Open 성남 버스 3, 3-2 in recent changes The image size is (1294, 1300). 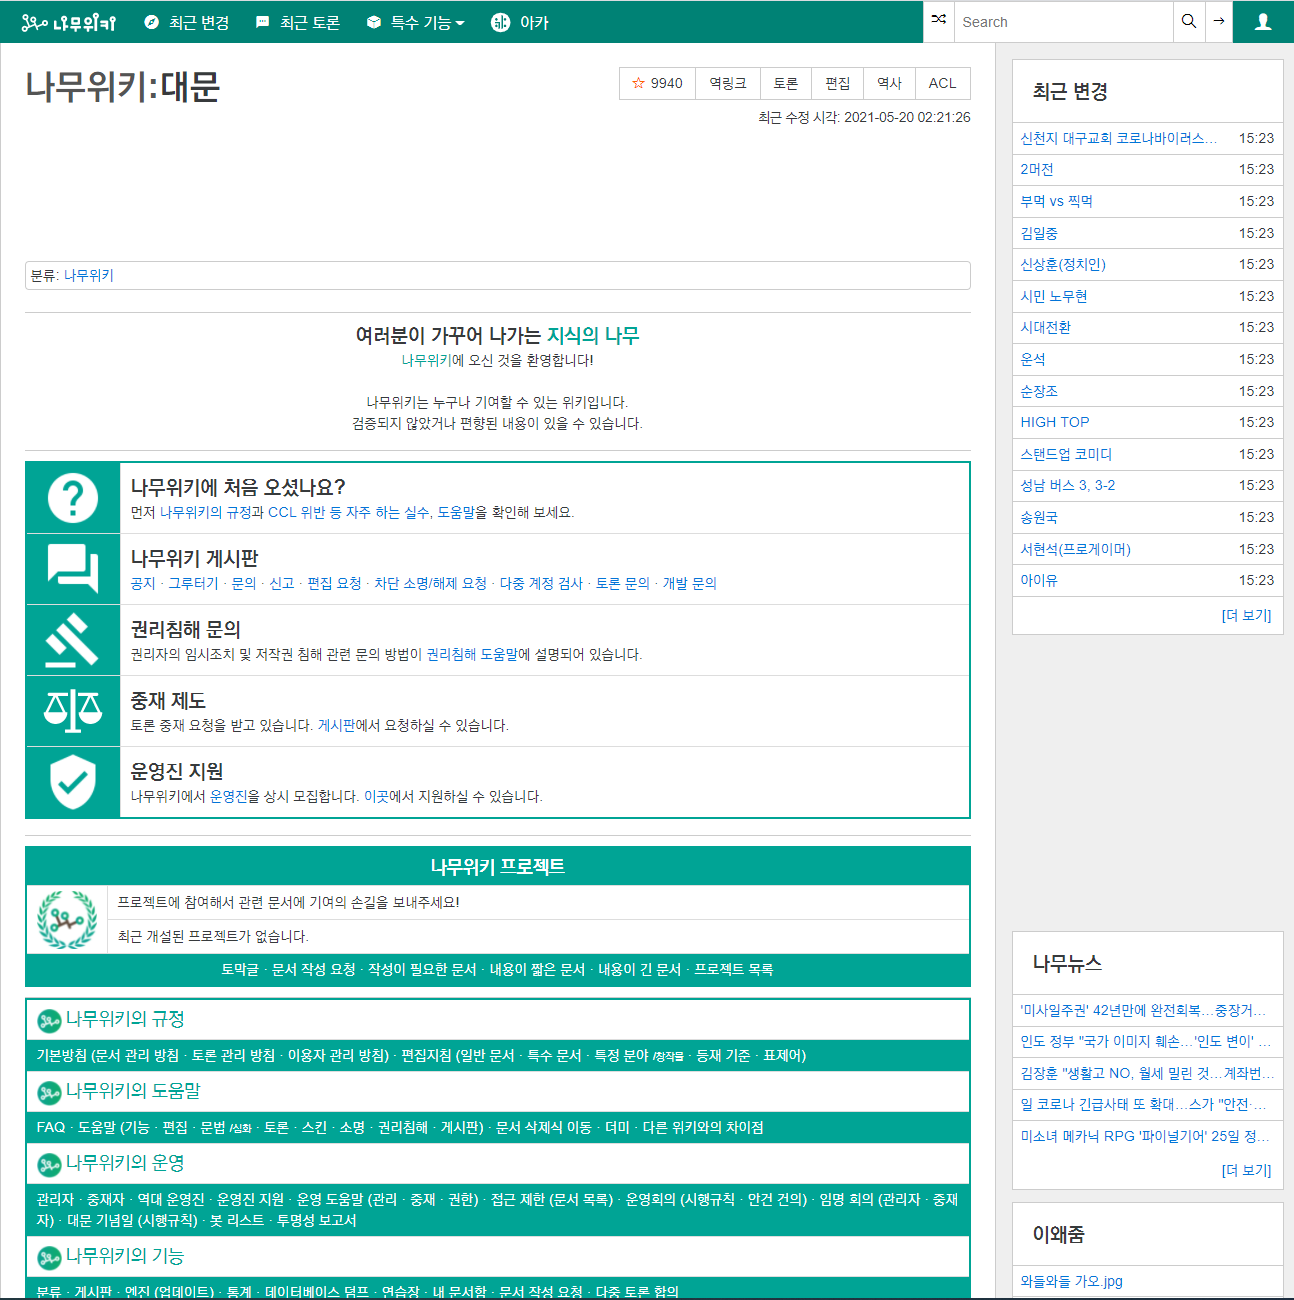1067,485
